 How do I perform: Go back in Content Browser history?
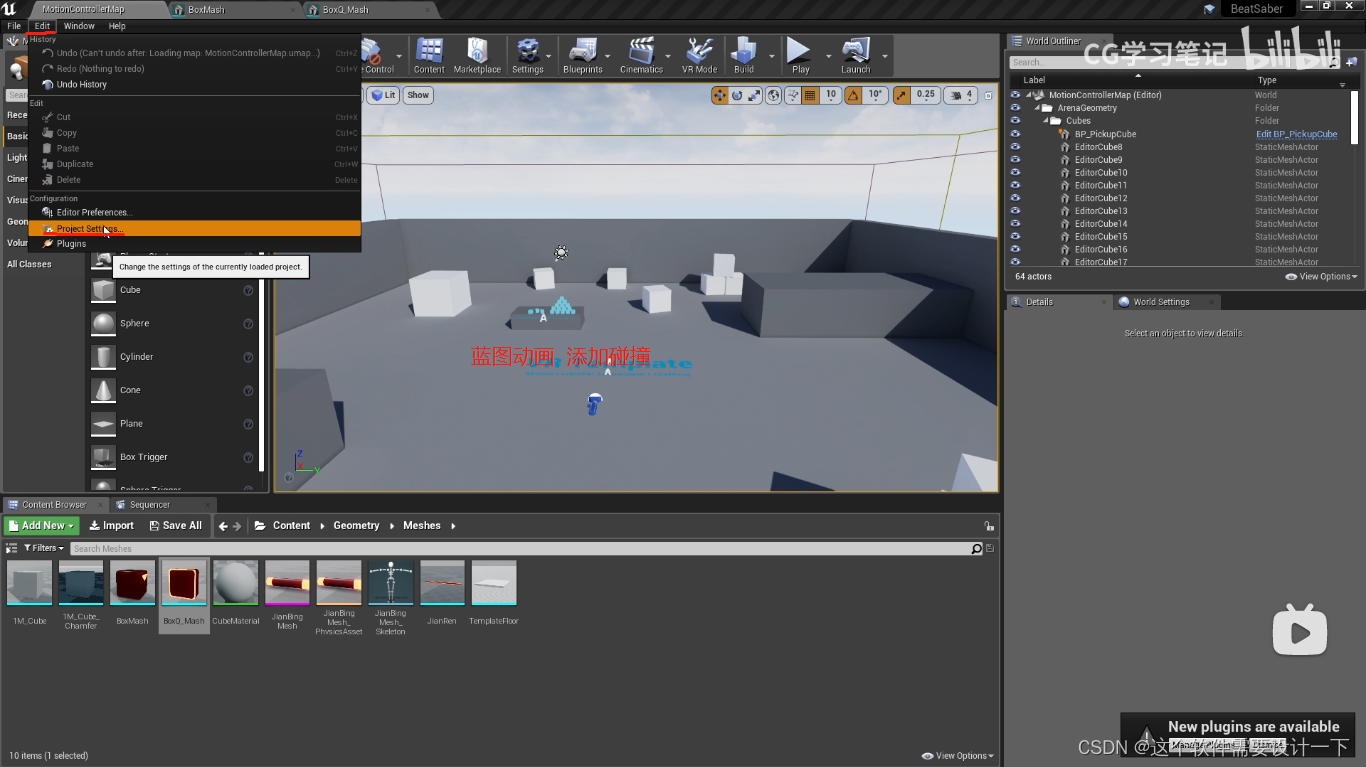pos(224,526)
